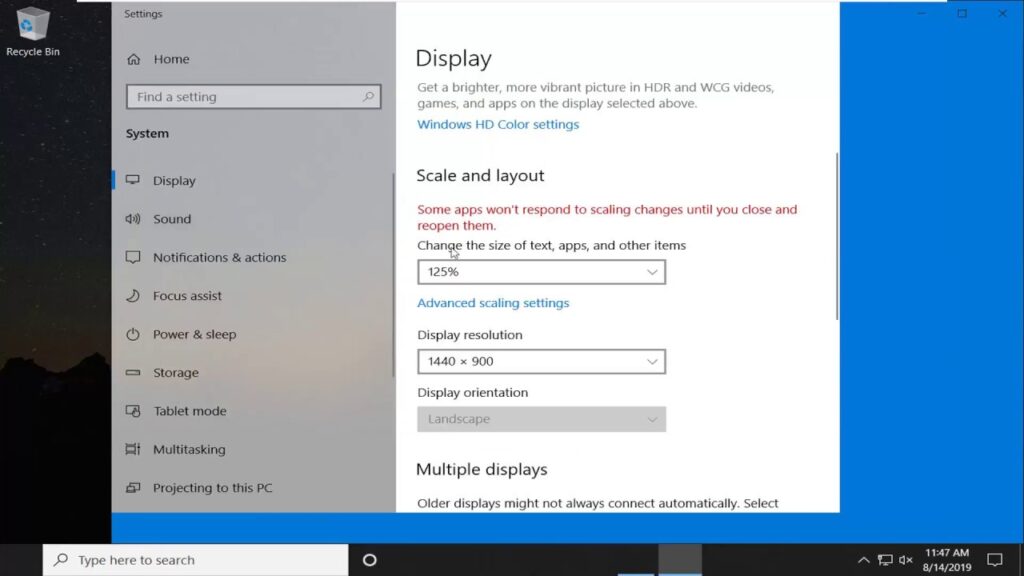Click the Projecting to this PC icon

coord(133,488)
